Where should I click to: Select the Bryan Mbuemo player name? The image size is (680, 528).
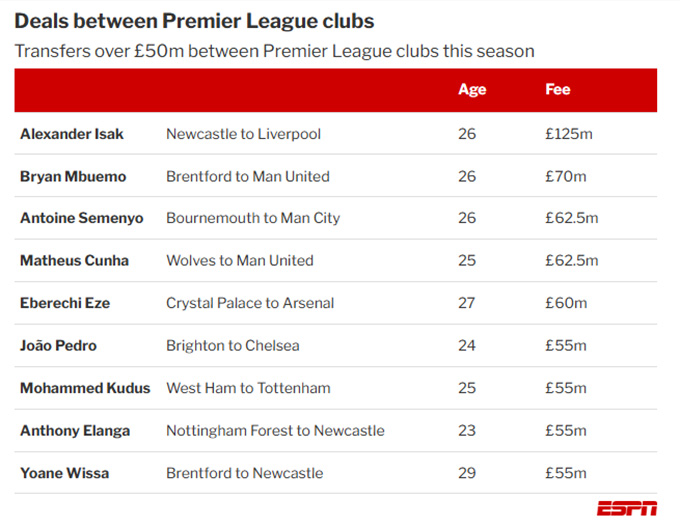click(x=73, y=177)
